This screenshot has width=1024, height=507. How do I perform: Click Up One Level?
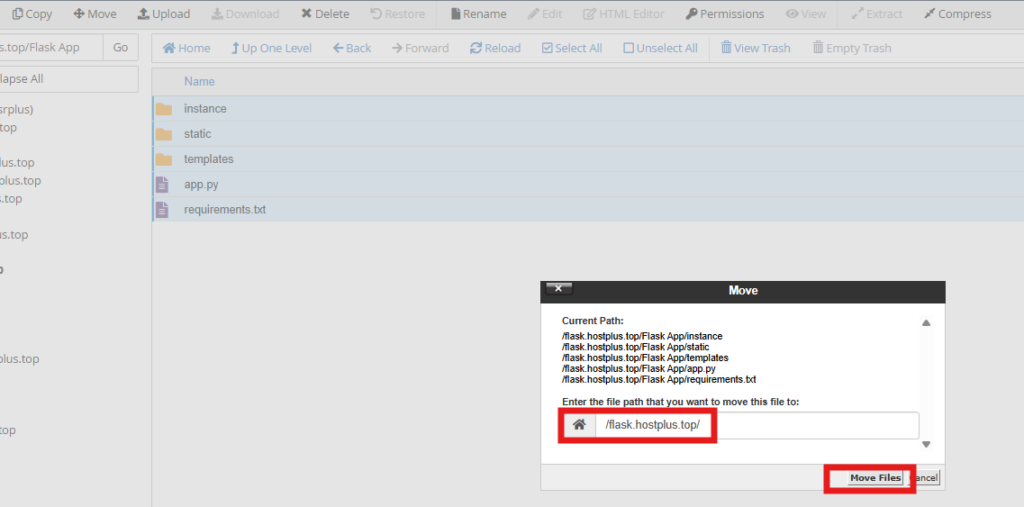click(x=272, y=48)
